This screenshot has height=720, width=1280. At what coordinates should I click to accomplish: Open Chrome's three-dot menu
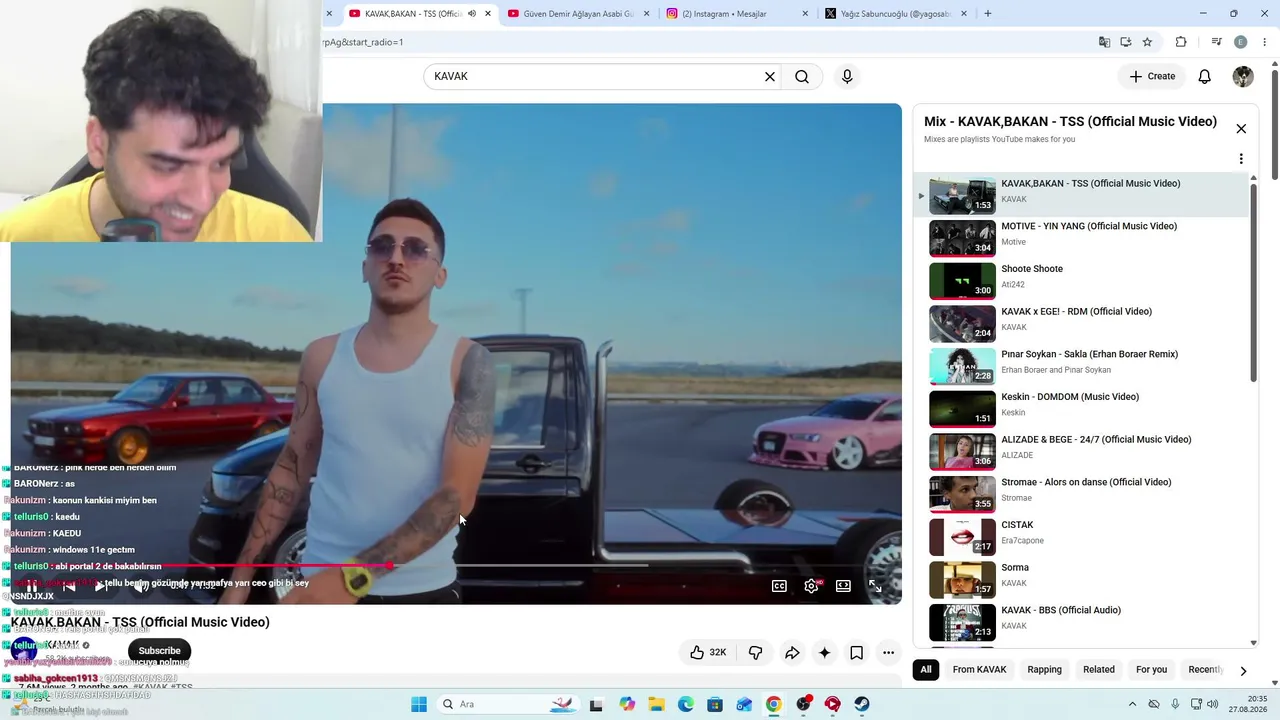tap(1265, 42)
